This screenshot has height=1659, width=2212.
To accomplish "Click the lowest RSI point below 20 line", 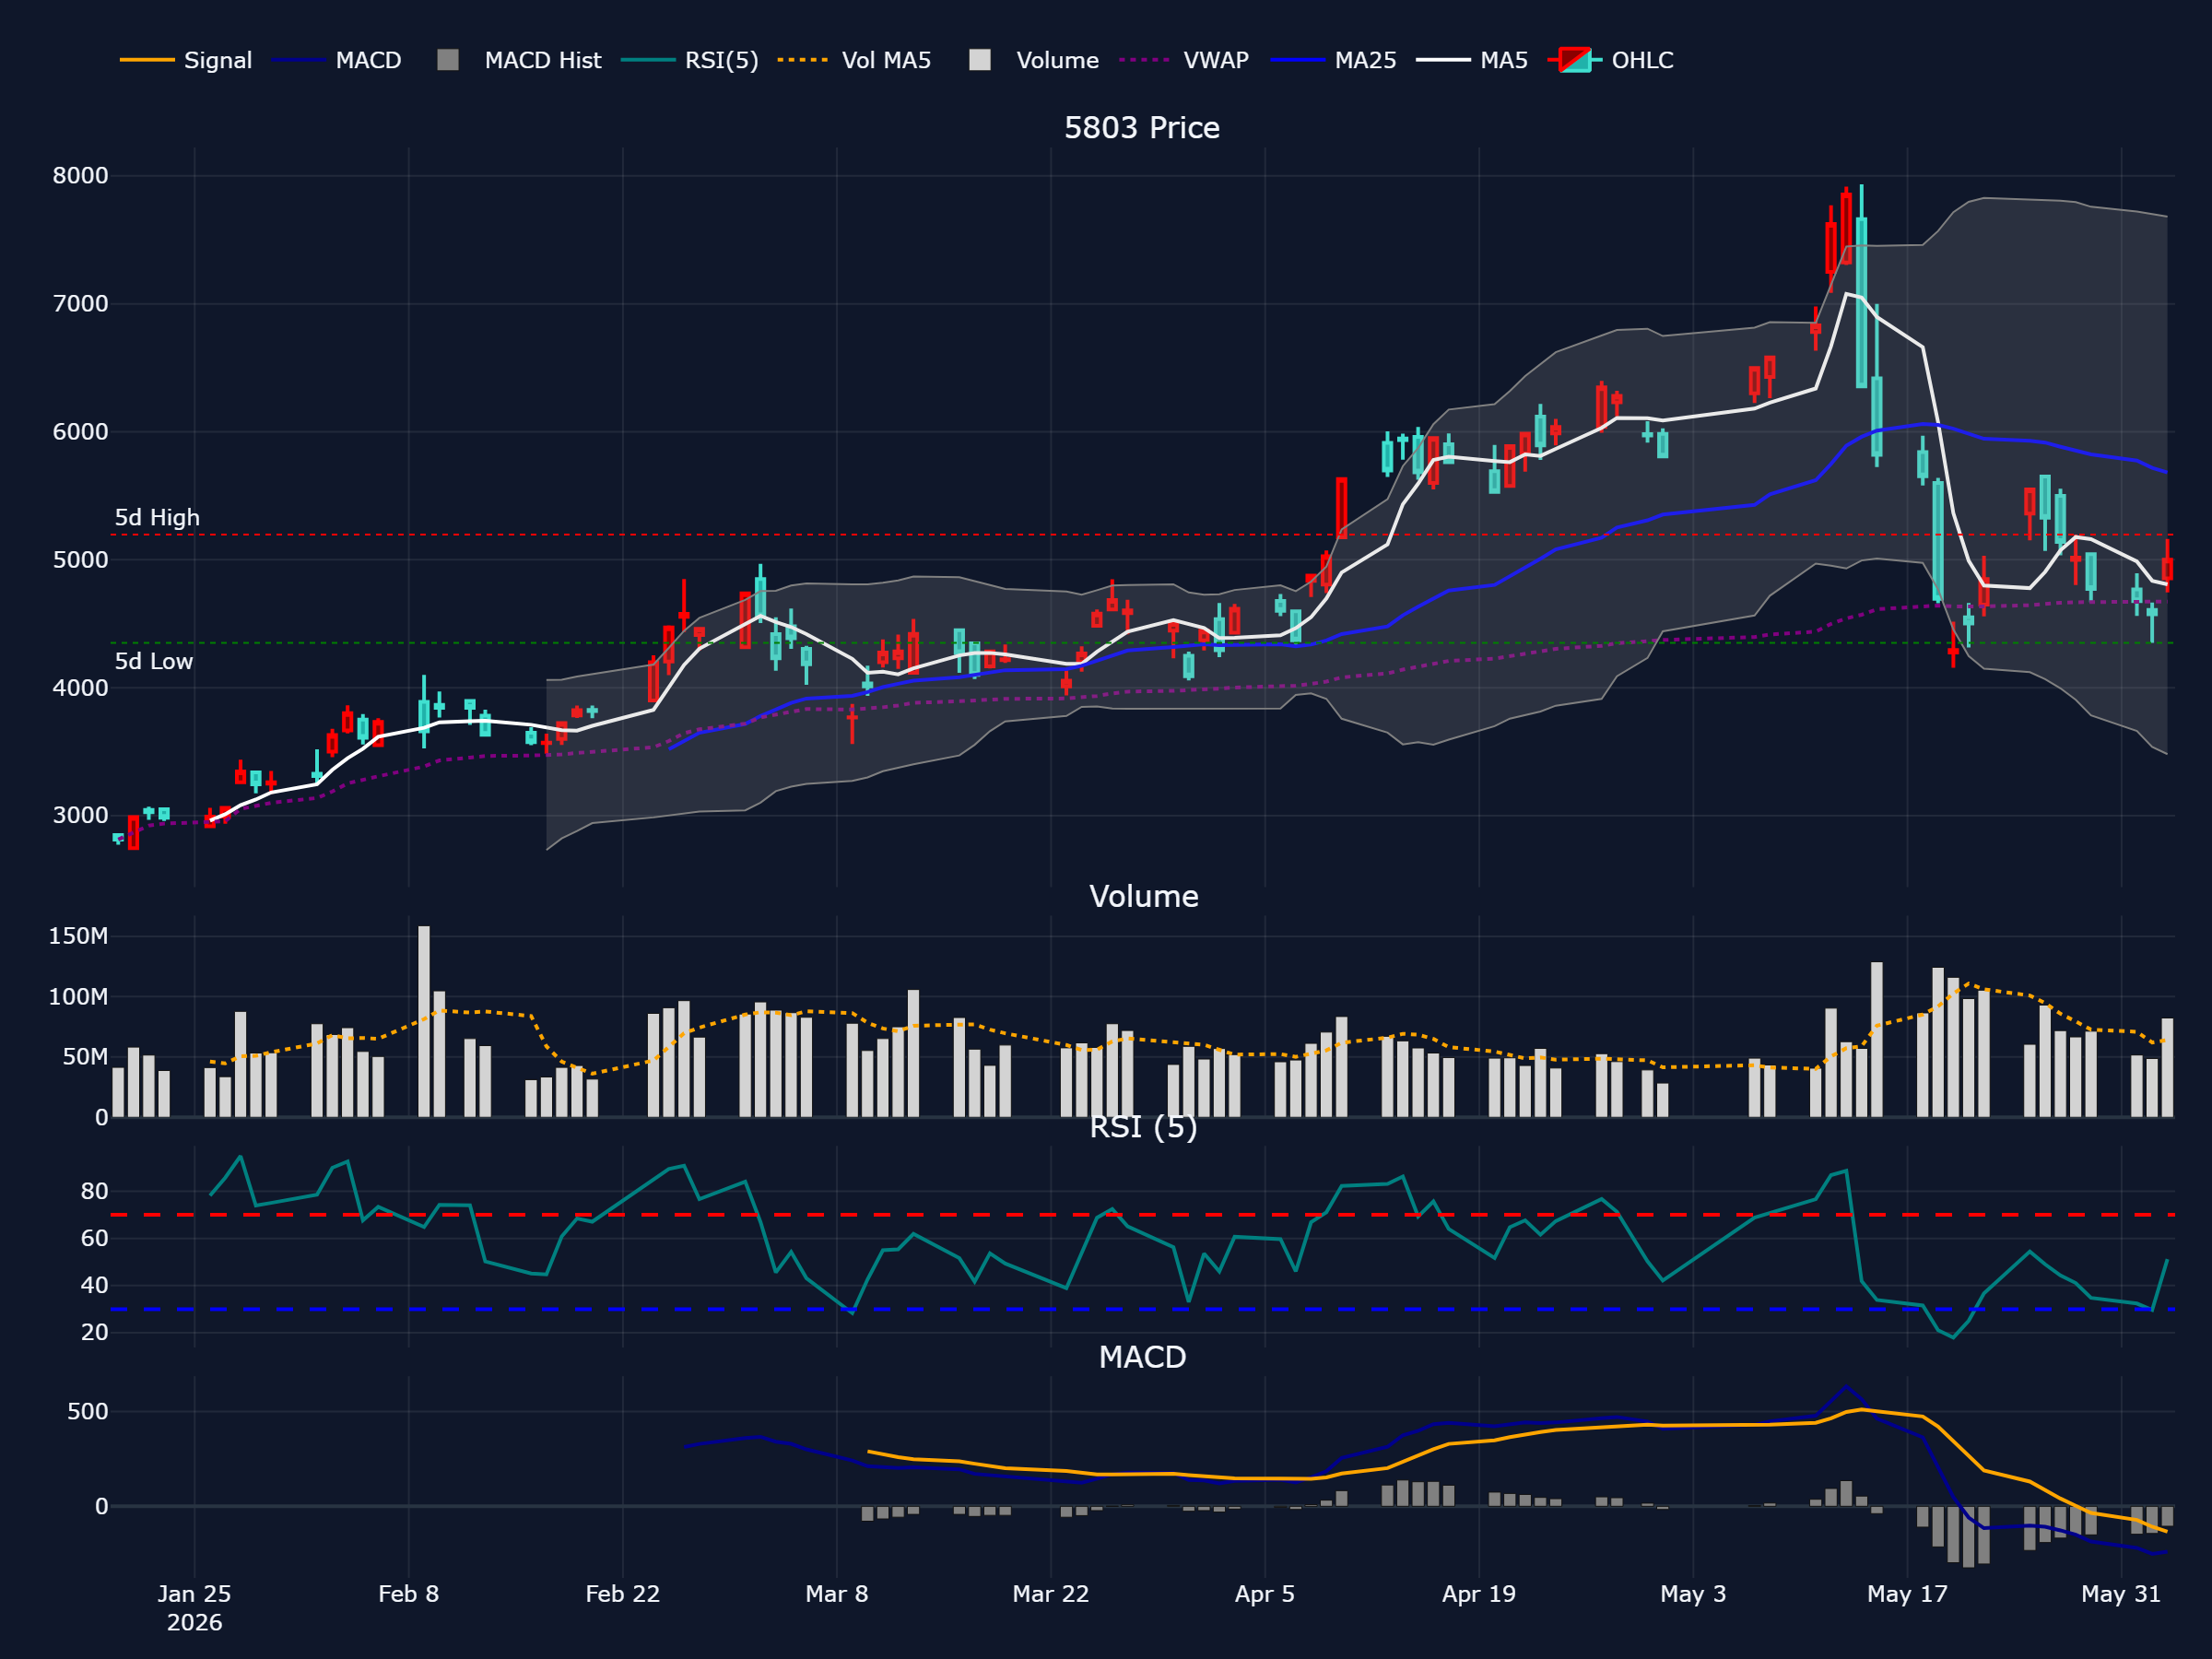I will pos(1953,1337).
